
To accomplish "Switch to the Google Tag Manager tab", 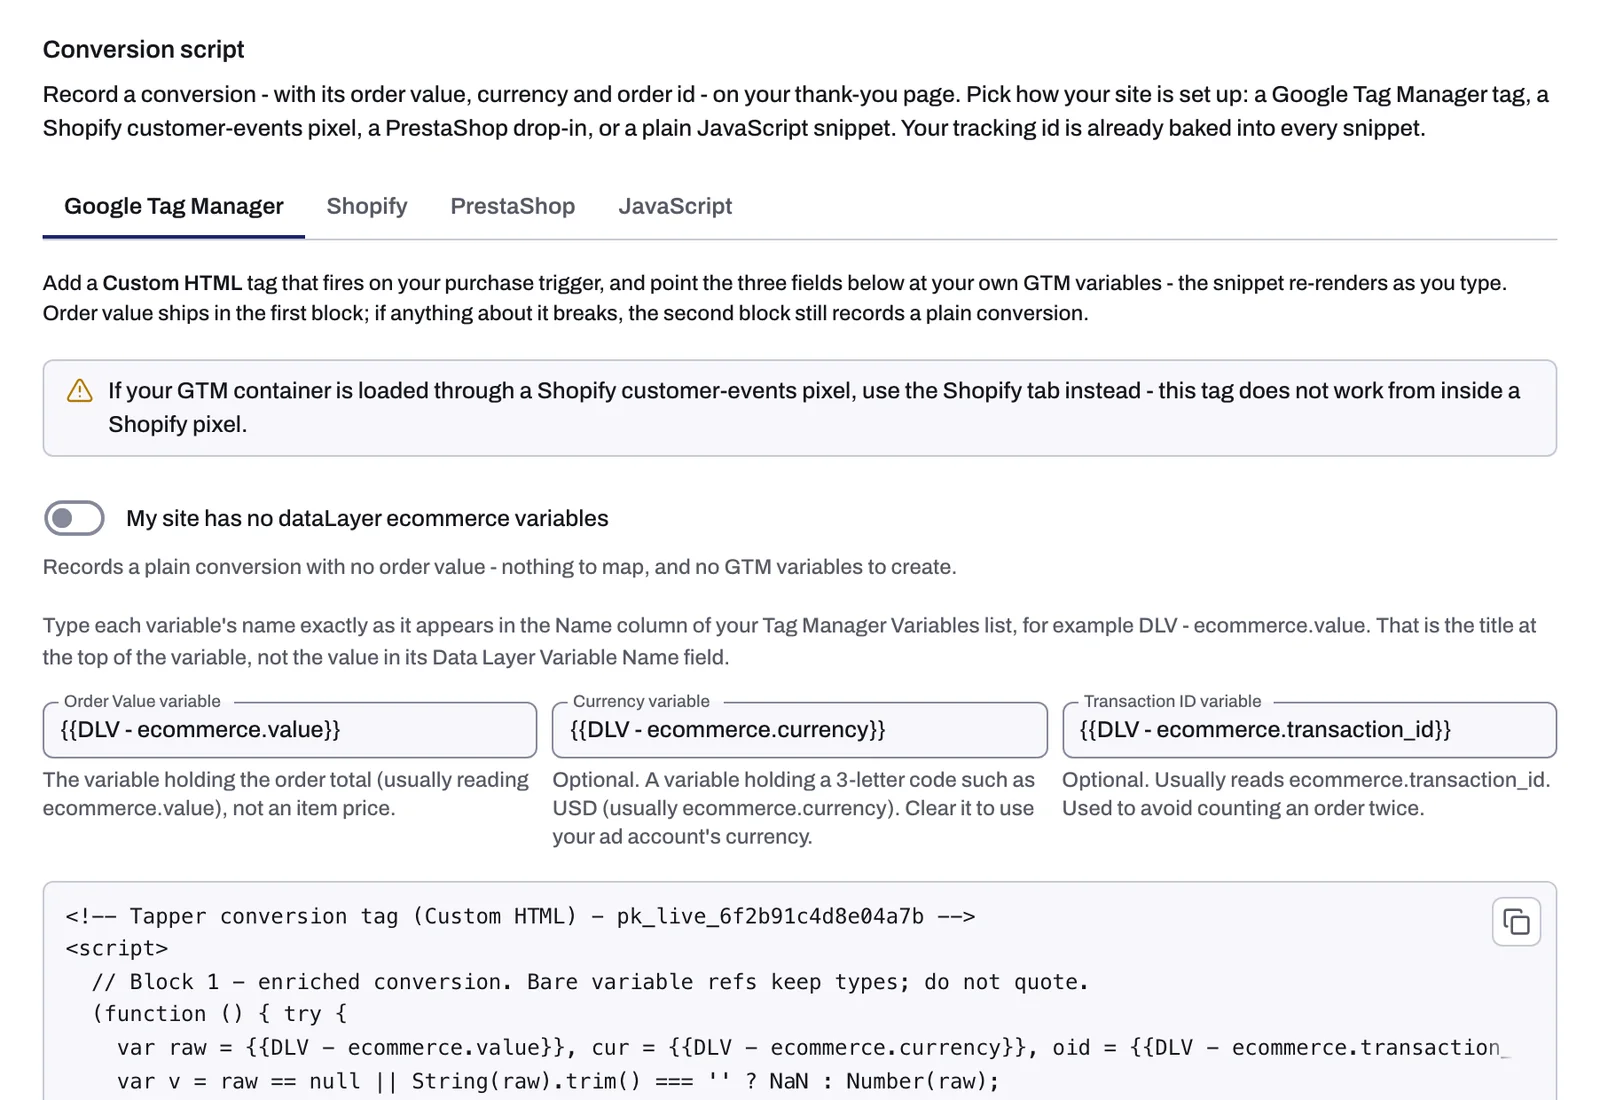I will pyautogui.click(x=174, y=206).
